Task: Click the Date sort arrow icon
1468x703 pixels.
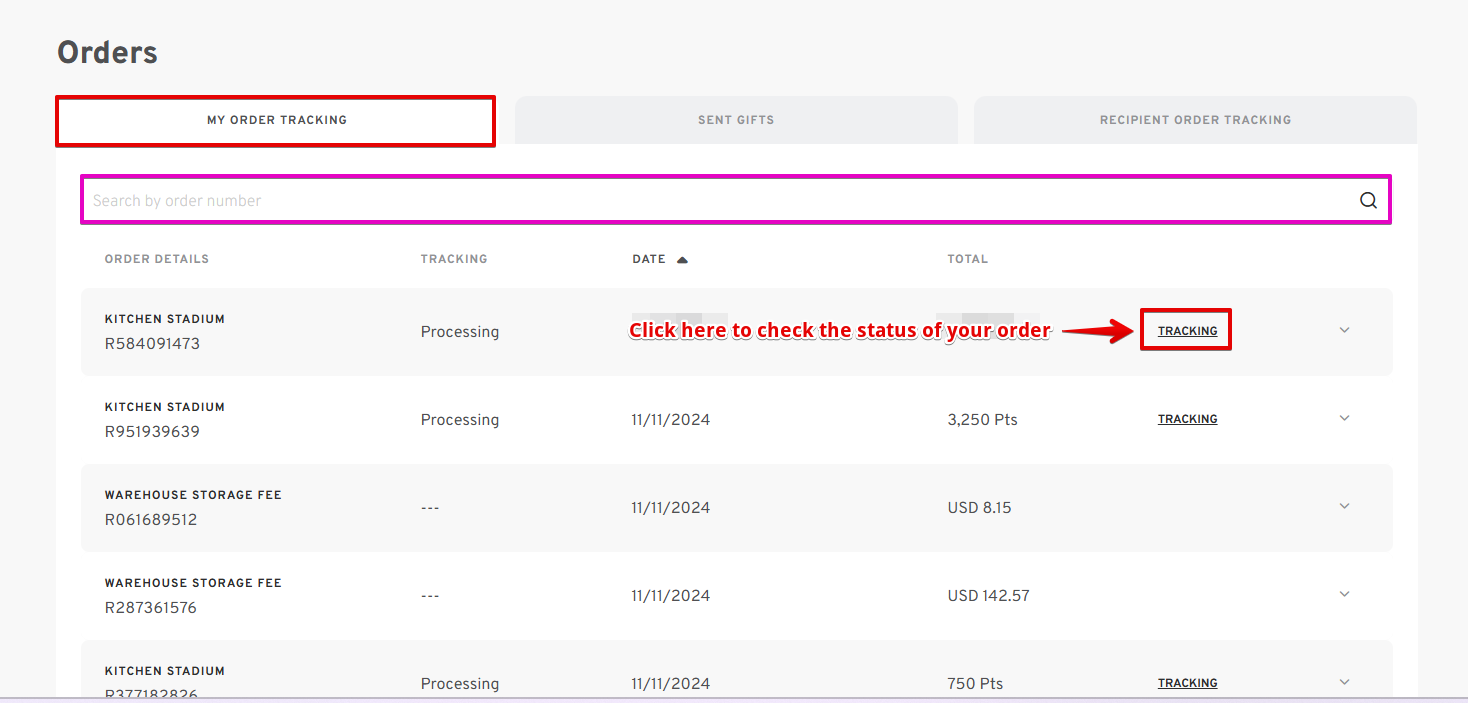Action: point(682,260)
